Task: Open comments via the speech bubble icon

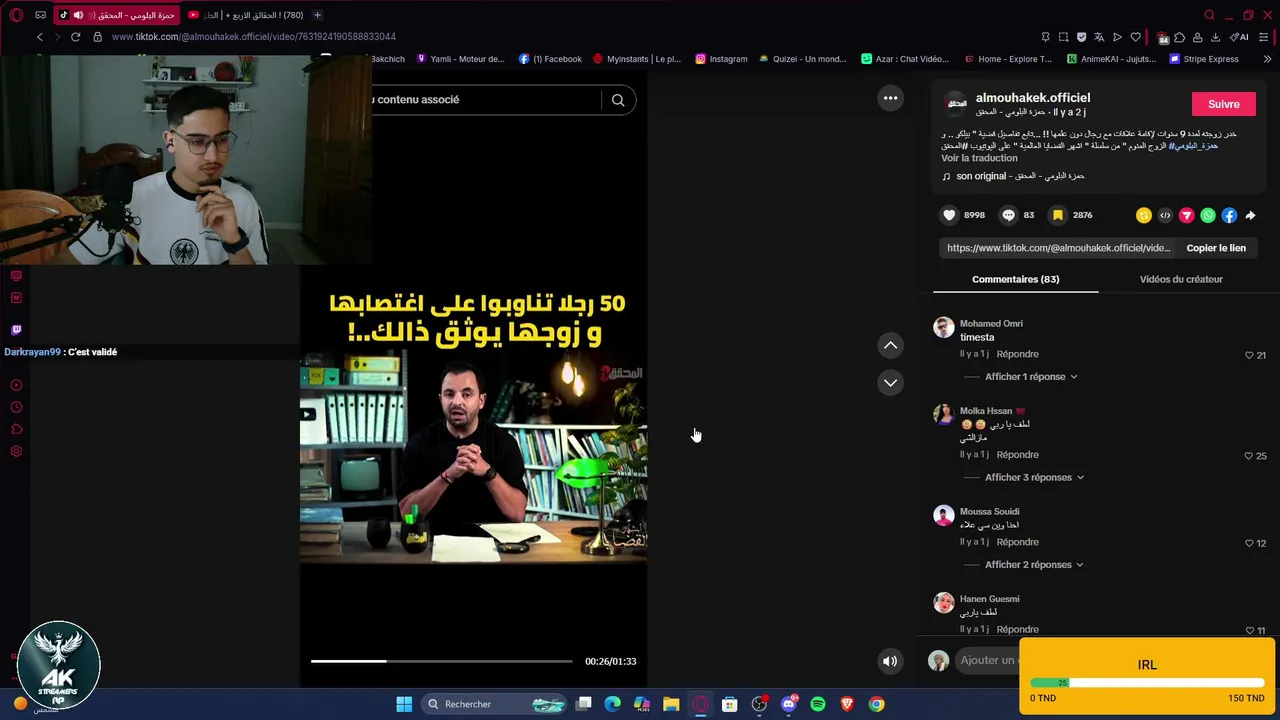Action: pos(1009,215)
